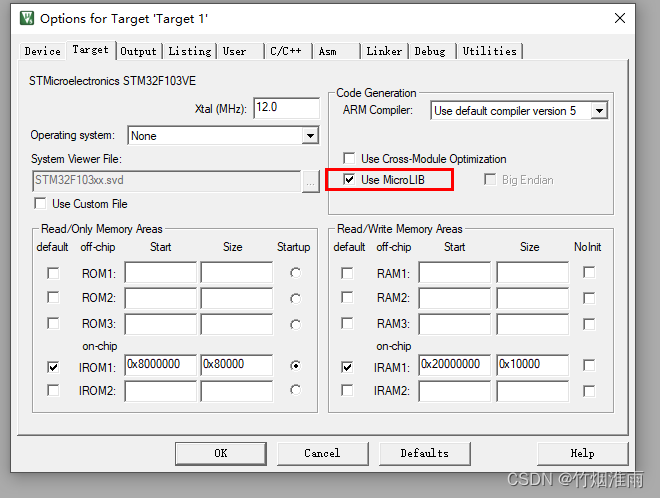Viewport: 660px width, 498px height.
Task: Click the Xtal (MHz) input field
Action: [287, 108]
